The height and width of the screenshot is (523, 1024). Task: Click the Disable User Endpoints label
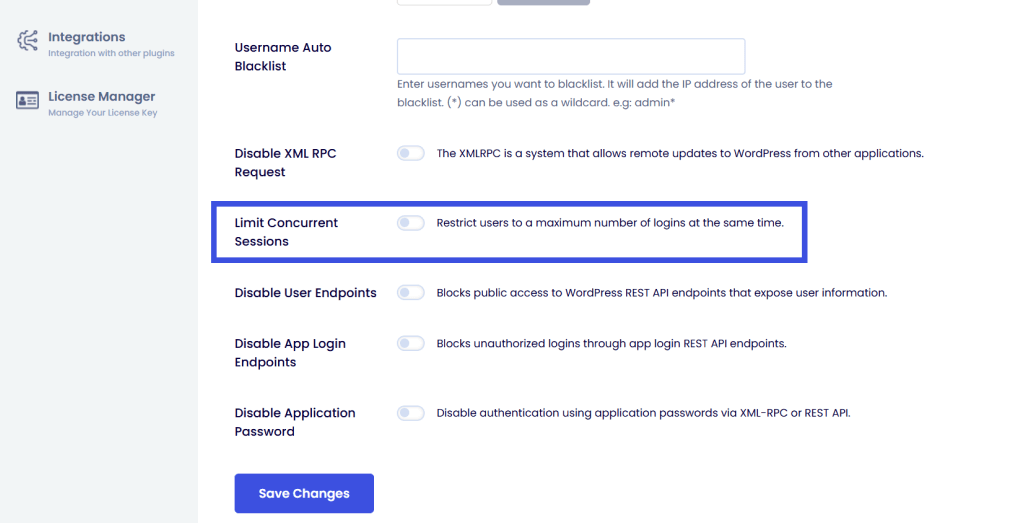[x=305, y=293]
